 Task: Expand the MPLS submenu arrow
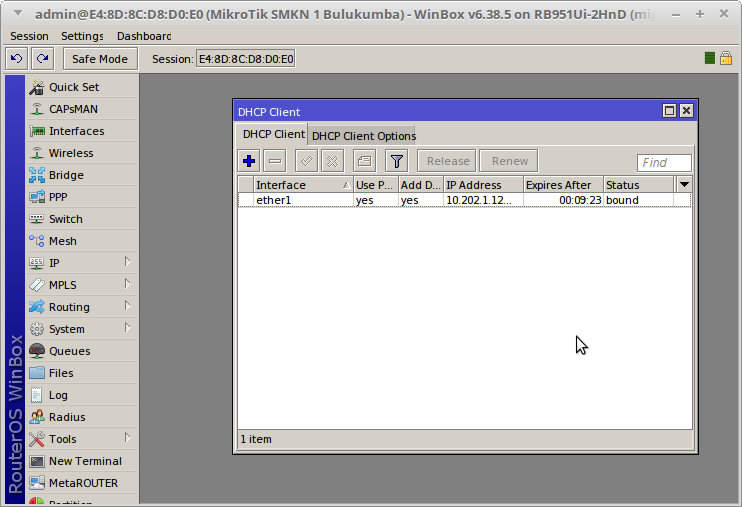point(127,284)
